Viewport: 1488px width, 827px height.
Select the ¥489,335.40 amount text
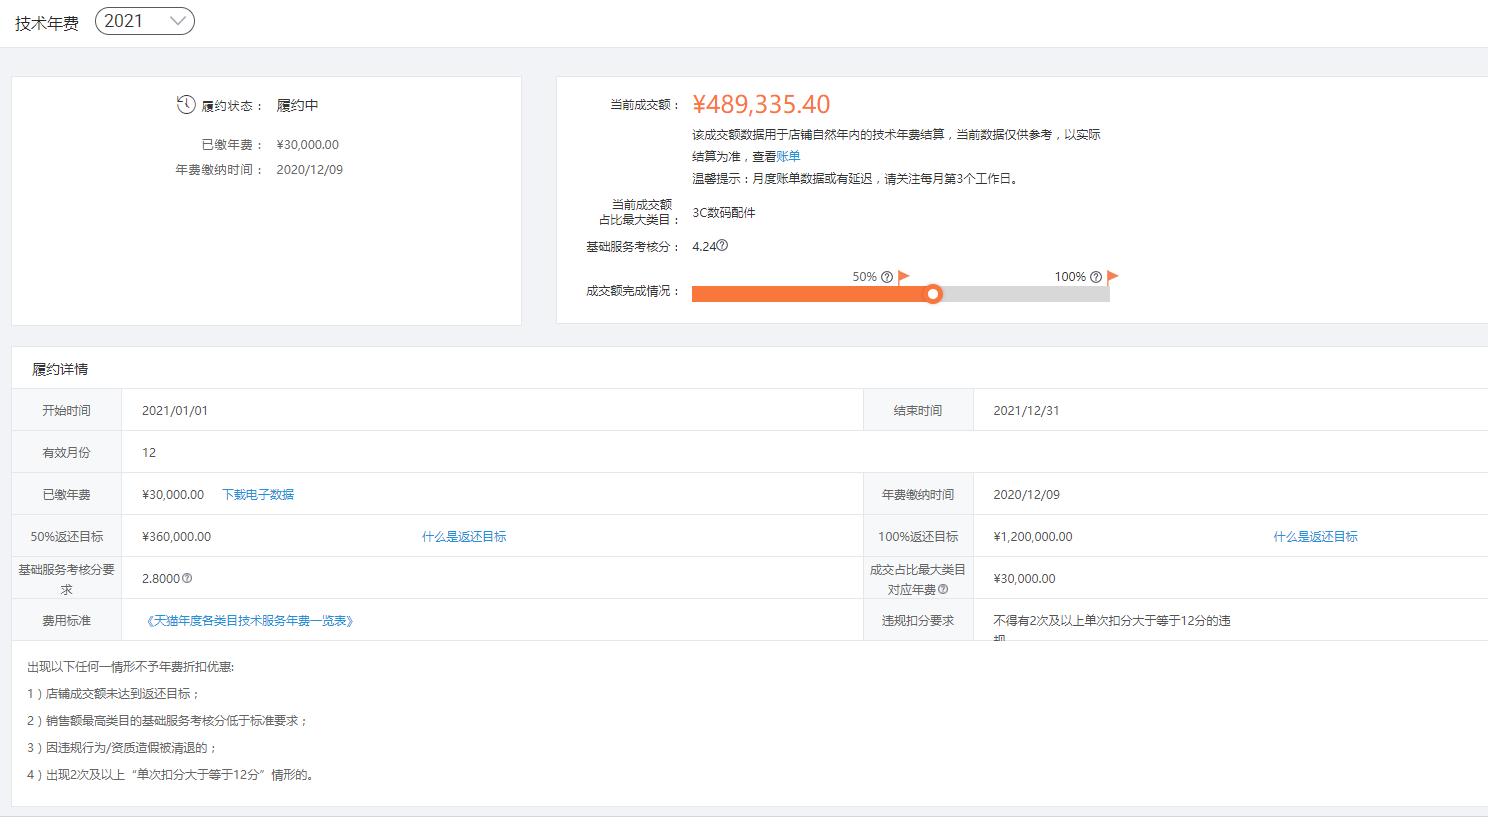[x=762, y=104]
